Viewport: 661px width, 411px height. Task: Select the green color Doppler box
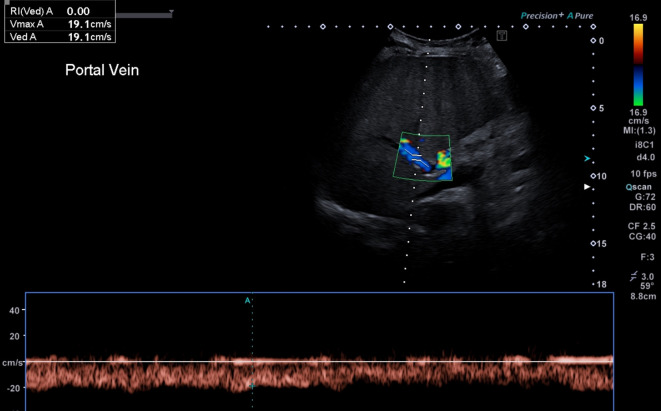[x=422, y=157]
